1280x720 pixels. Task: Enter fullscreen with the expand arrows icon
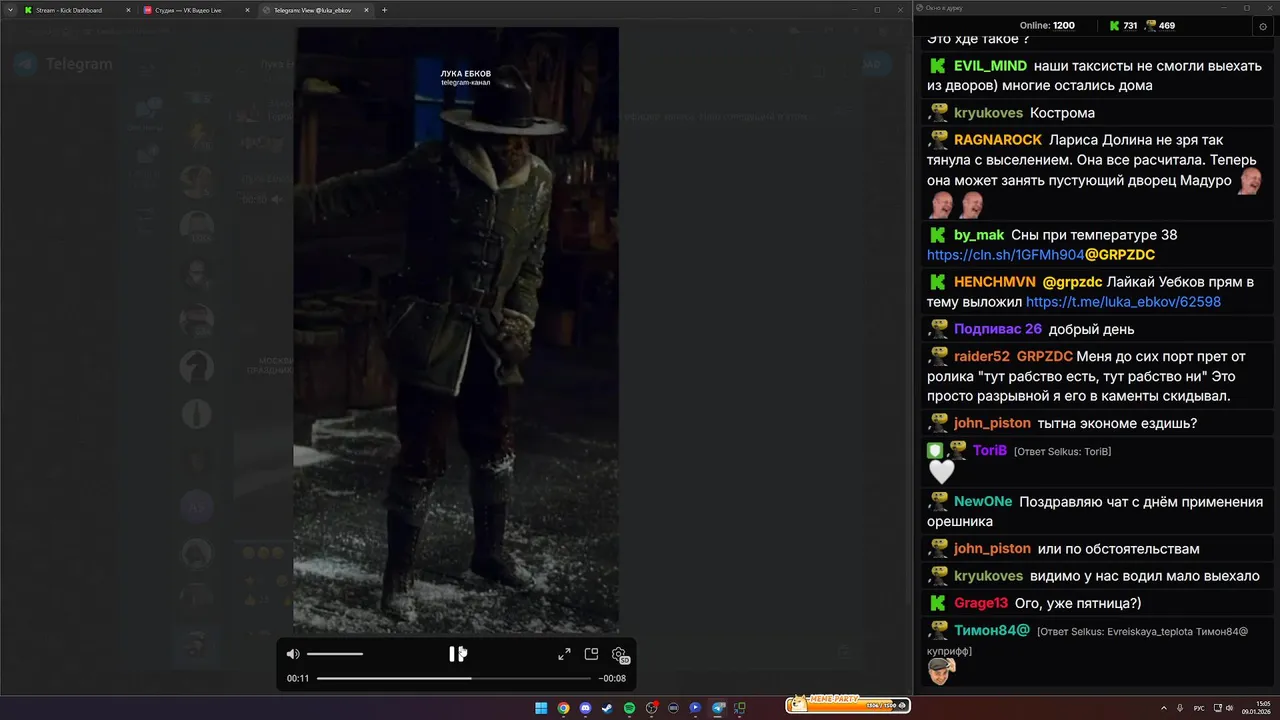click(564, 654)
